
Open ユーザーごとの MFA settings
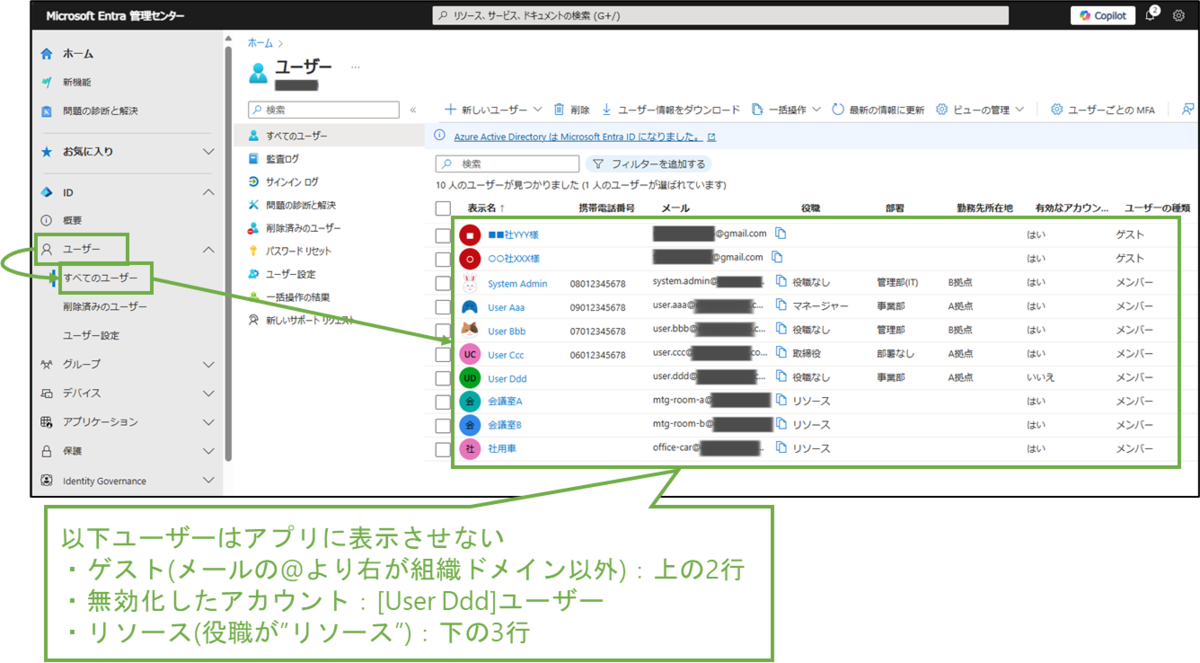[1103, 109]
